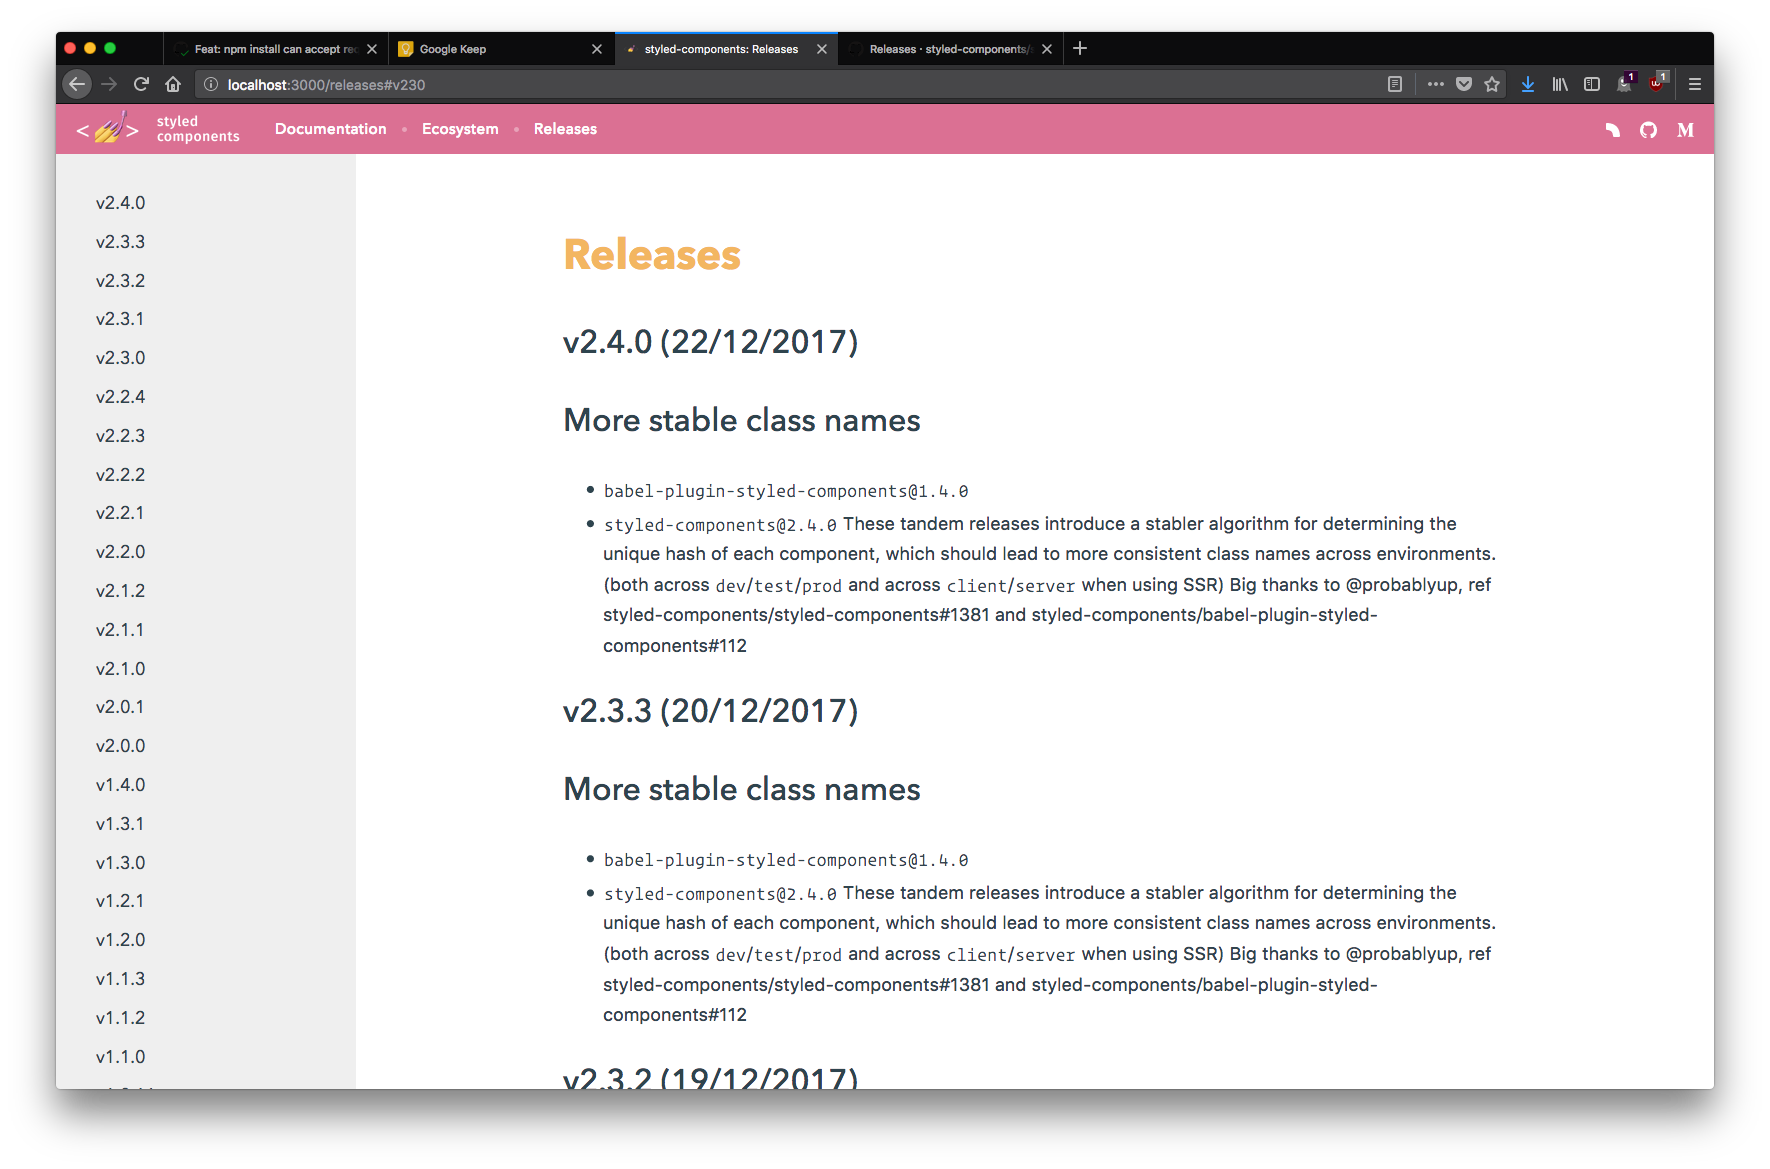Select the styled-components: Releases tab
1770x1169 pixels.
click(725, 49)
